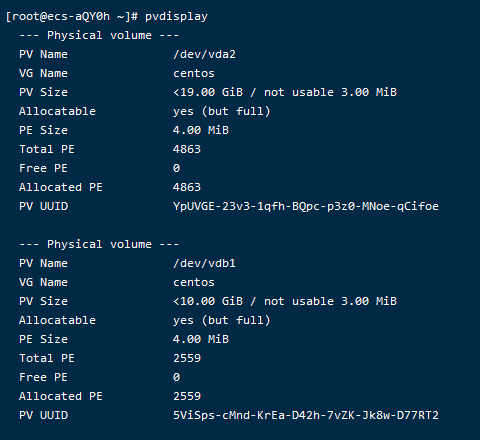480x440 pixels.
Task: Click the first 'Allocatable' label
Action: point(57,111)
